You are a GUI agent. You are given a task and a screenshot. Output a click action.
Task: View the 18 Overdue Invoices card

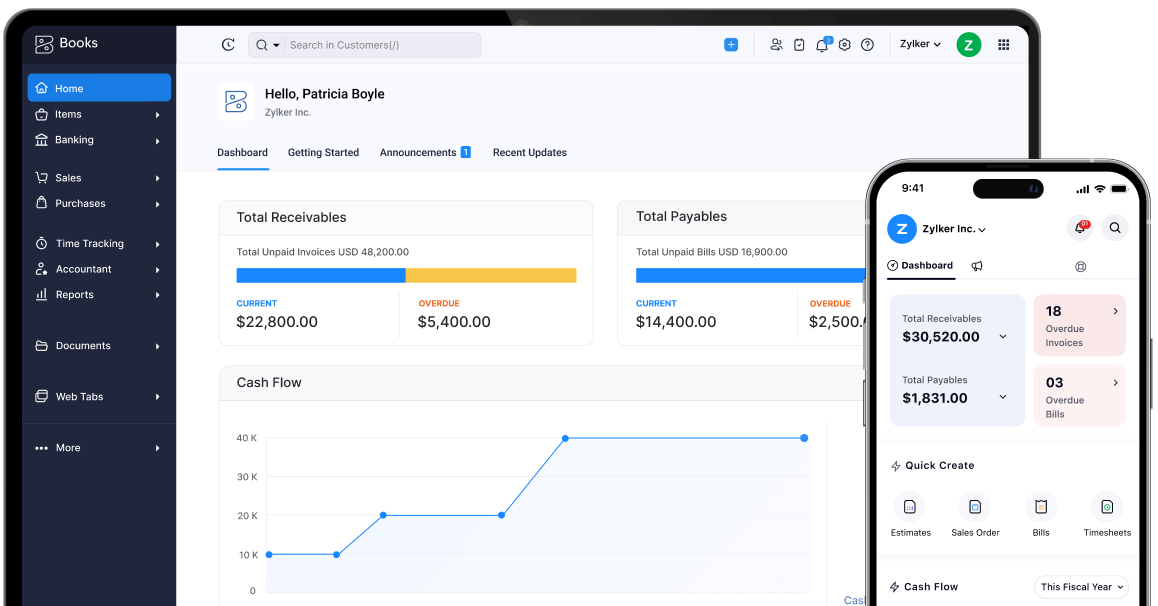(x=1079, y=325)
